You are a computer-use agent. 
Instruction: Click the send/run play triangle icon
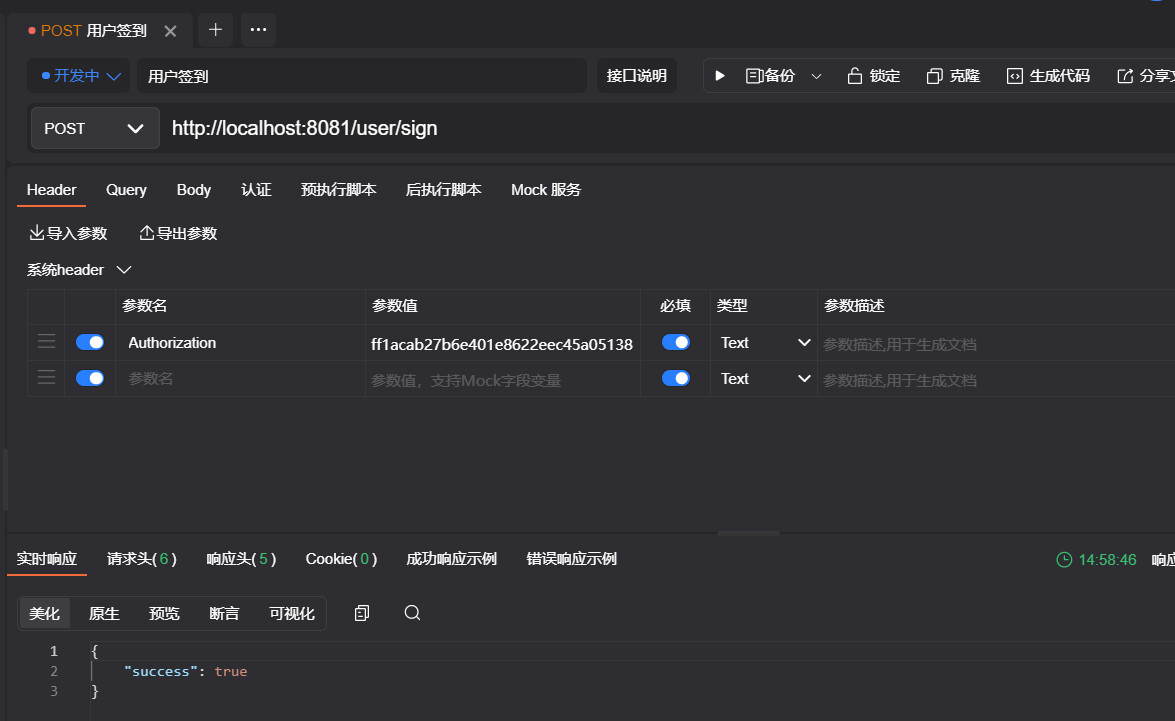pos(720,76)
